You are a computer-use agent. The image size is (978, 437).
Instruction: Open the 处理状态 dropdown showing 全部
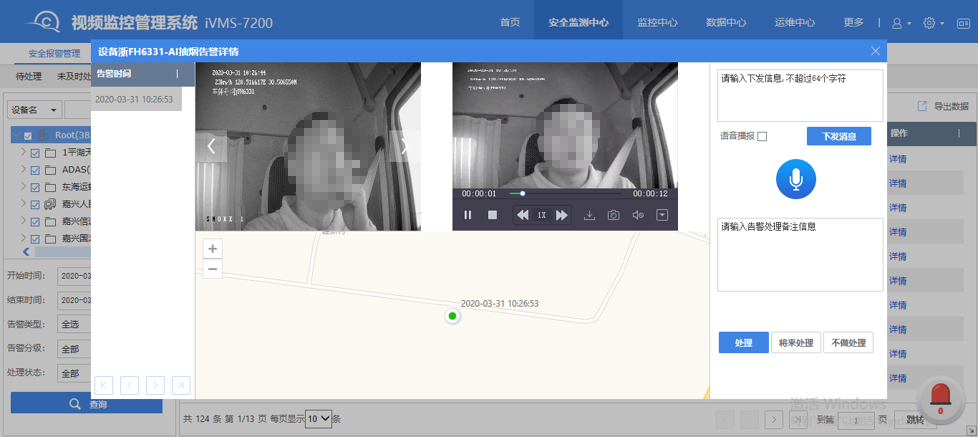pyautogui.click(x=74, y=373)
